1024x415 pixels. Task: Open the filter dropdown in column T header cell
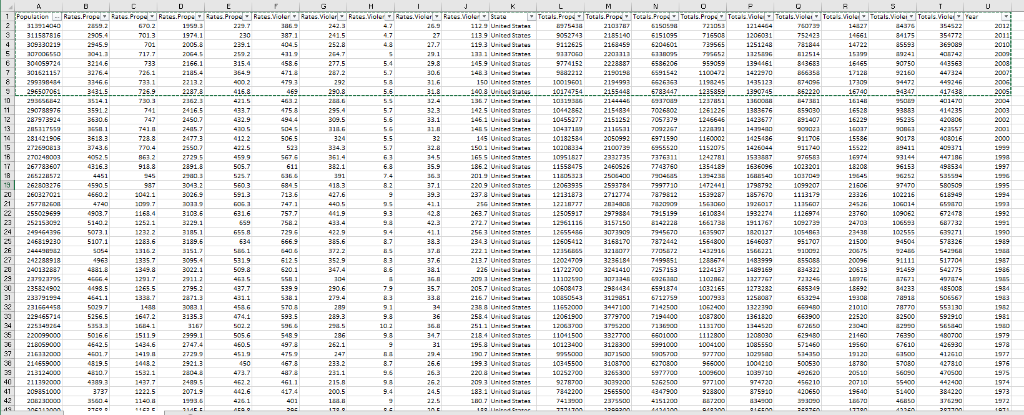click(958, 15)
